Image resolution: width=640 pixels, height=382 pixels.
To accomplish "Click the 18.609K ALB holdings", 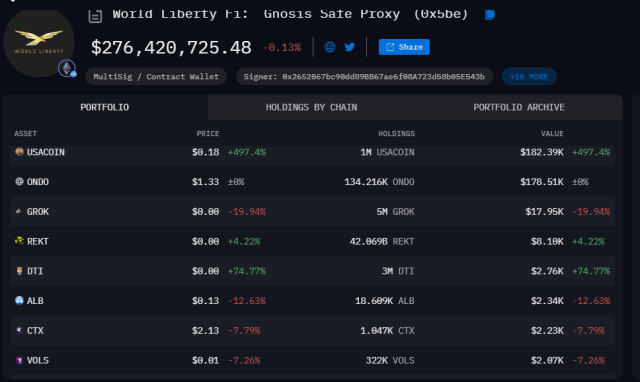I will tap(384, 301).
